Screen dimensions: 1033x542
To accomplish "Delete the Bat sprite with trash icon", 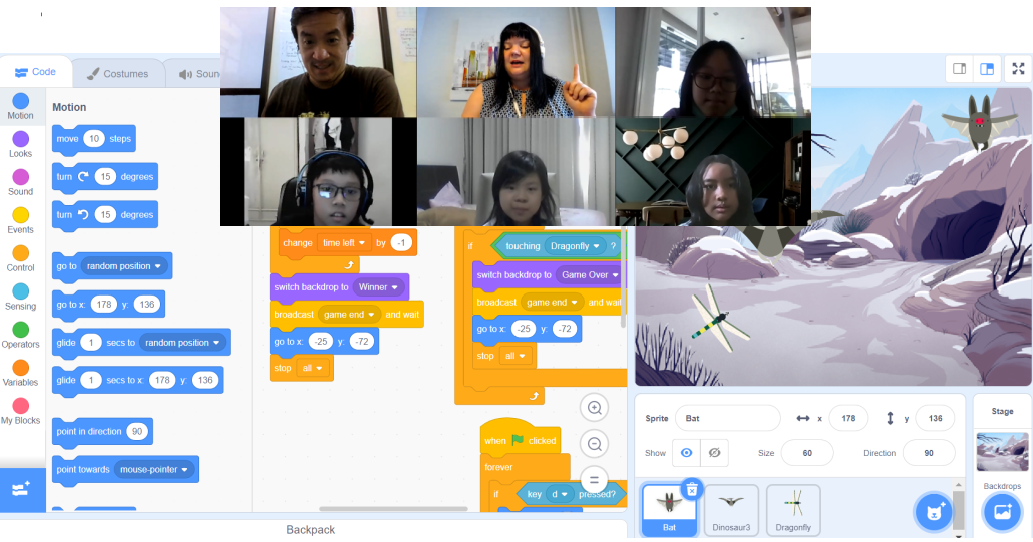I will point(692,489).
